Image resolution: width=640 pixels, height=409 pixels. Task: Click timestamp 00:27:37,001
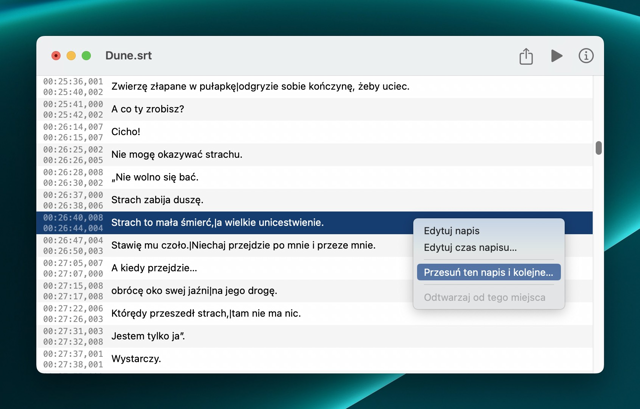(73, 353)
